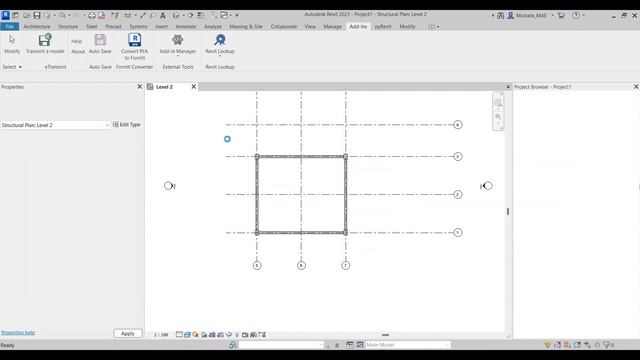
Task: Click the Detail Level icon in view control bar
Action: tap(179, 335)
